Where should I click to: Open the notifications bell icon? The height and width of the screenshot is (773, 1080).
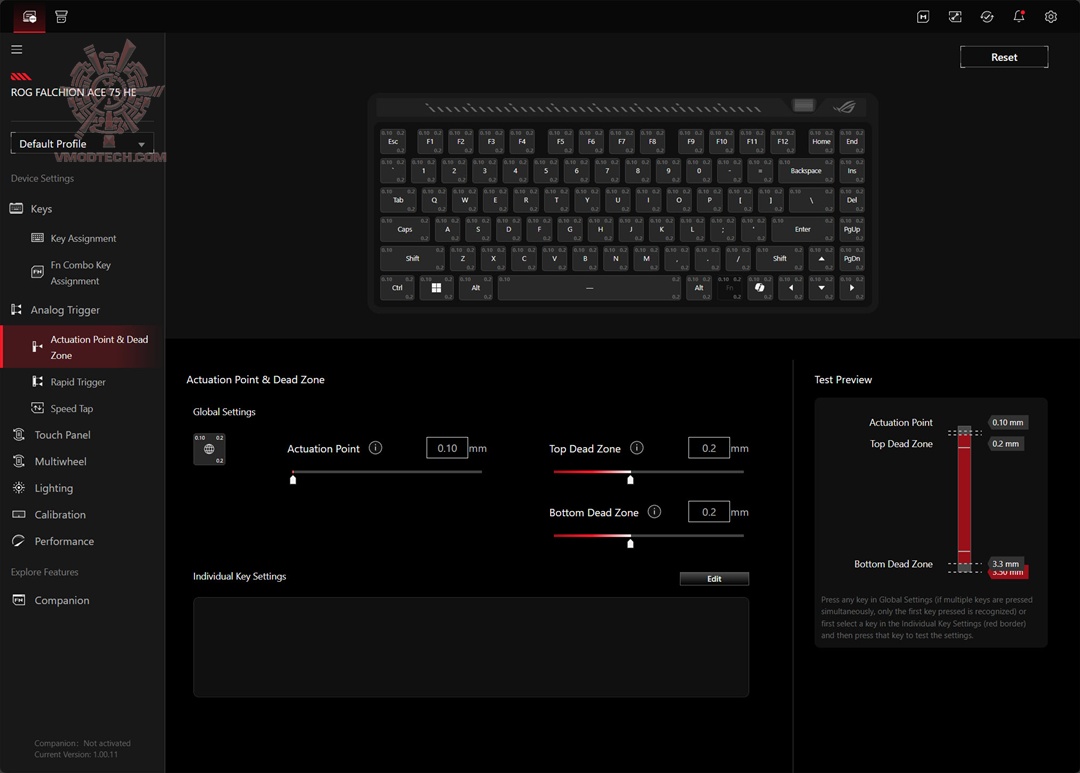[x=1019, y=17]
